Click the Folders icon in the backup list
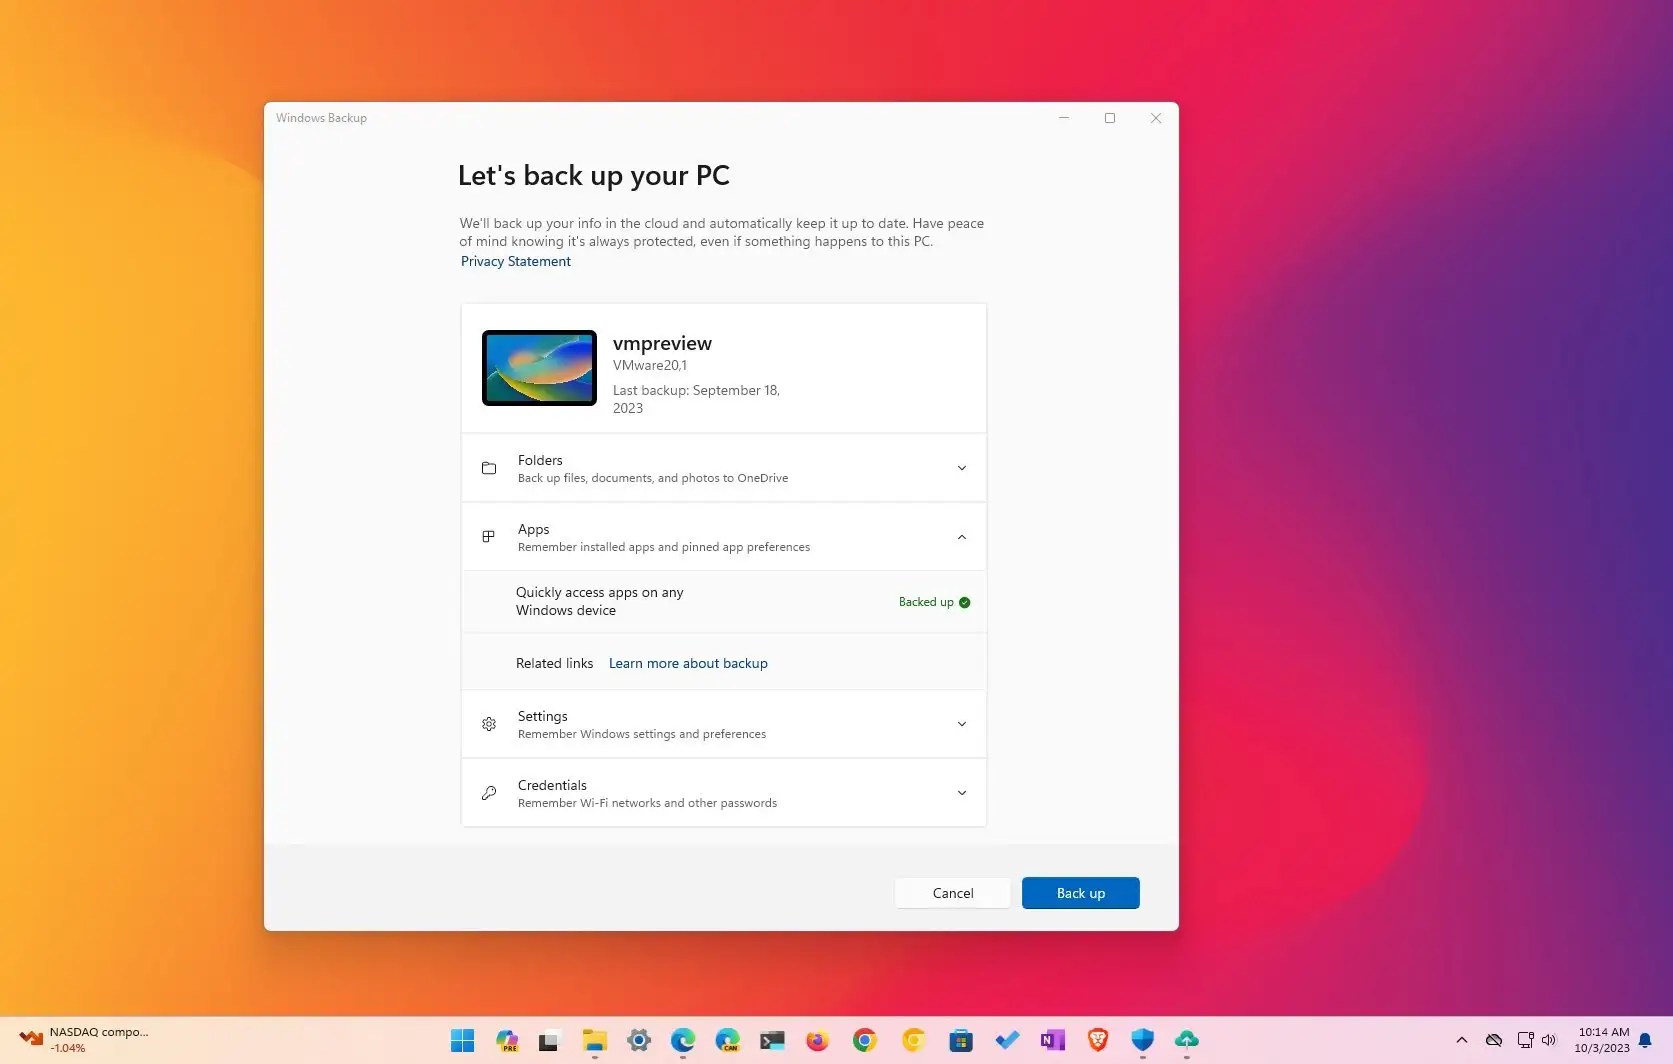The image size is (1673, 1064). [x=489, y=467]
